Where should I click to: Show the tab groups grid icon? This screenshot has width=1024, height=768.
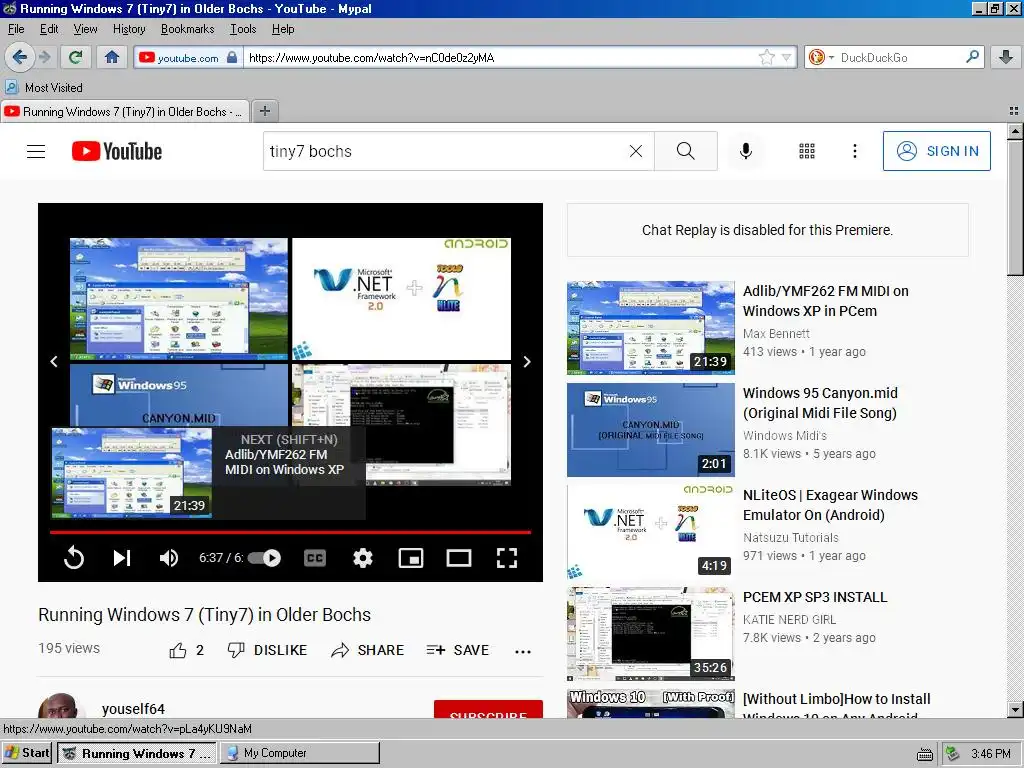point(1014,111)
